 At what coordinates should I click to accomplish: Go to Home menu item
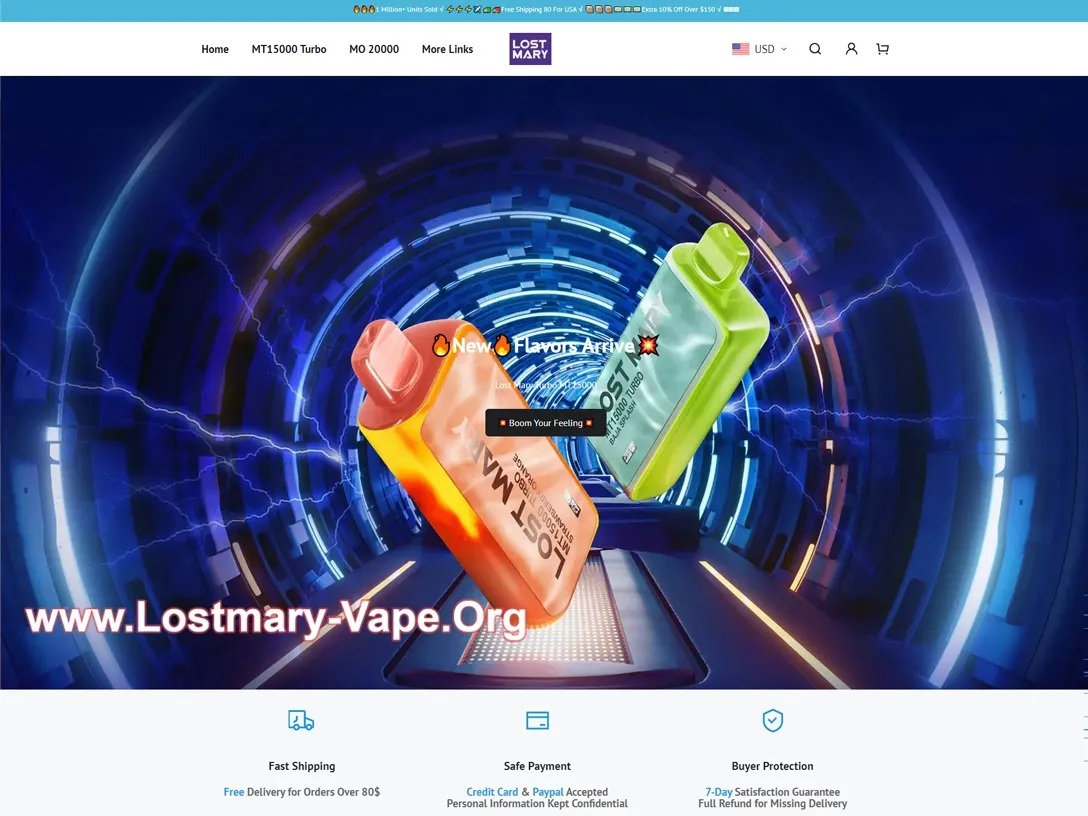click(215, 49)
